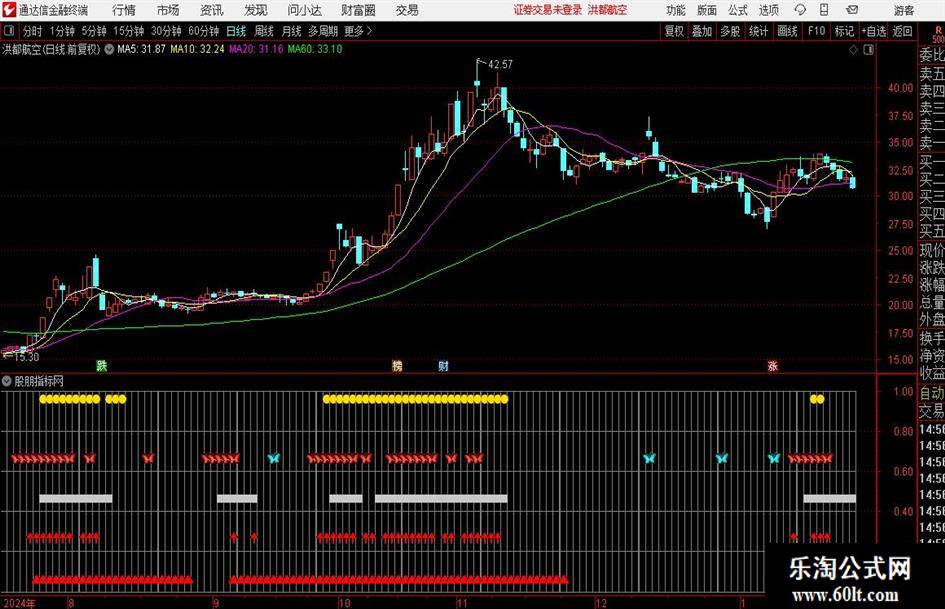Click the blue 财 event marker

click(444, 365)
